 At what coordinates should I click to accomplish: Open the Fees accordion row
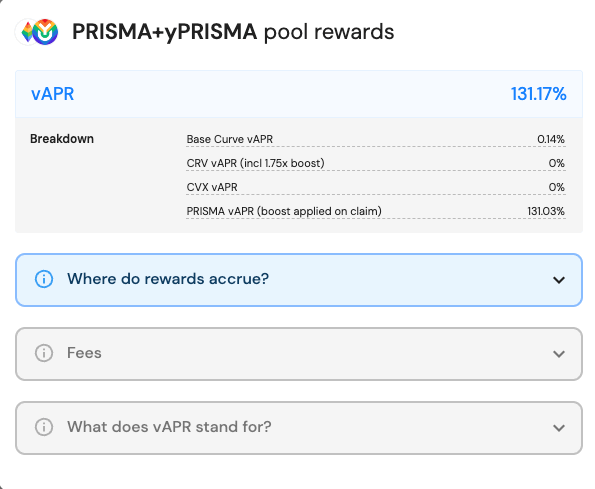(299, 354)
